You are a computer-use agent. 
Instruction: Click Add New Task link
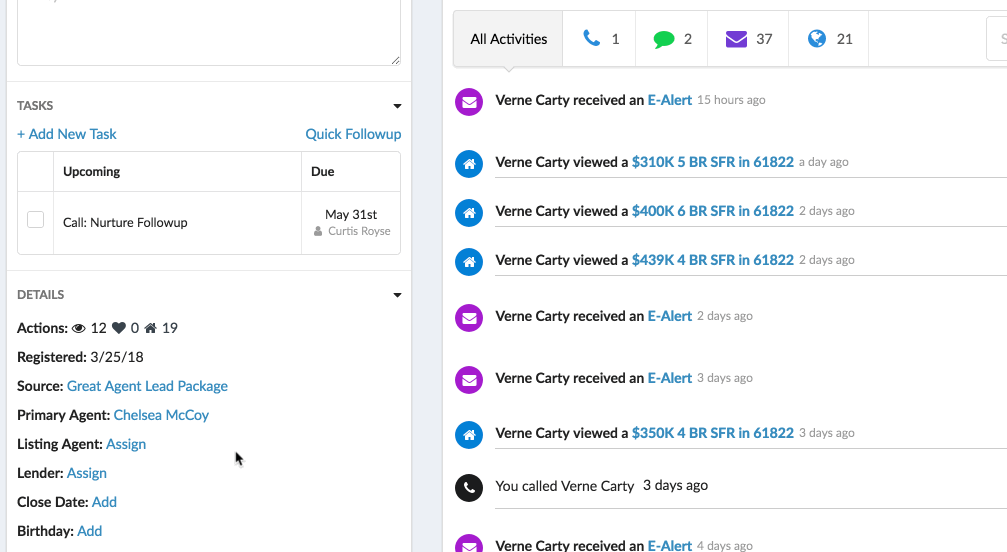pos(67,134)
